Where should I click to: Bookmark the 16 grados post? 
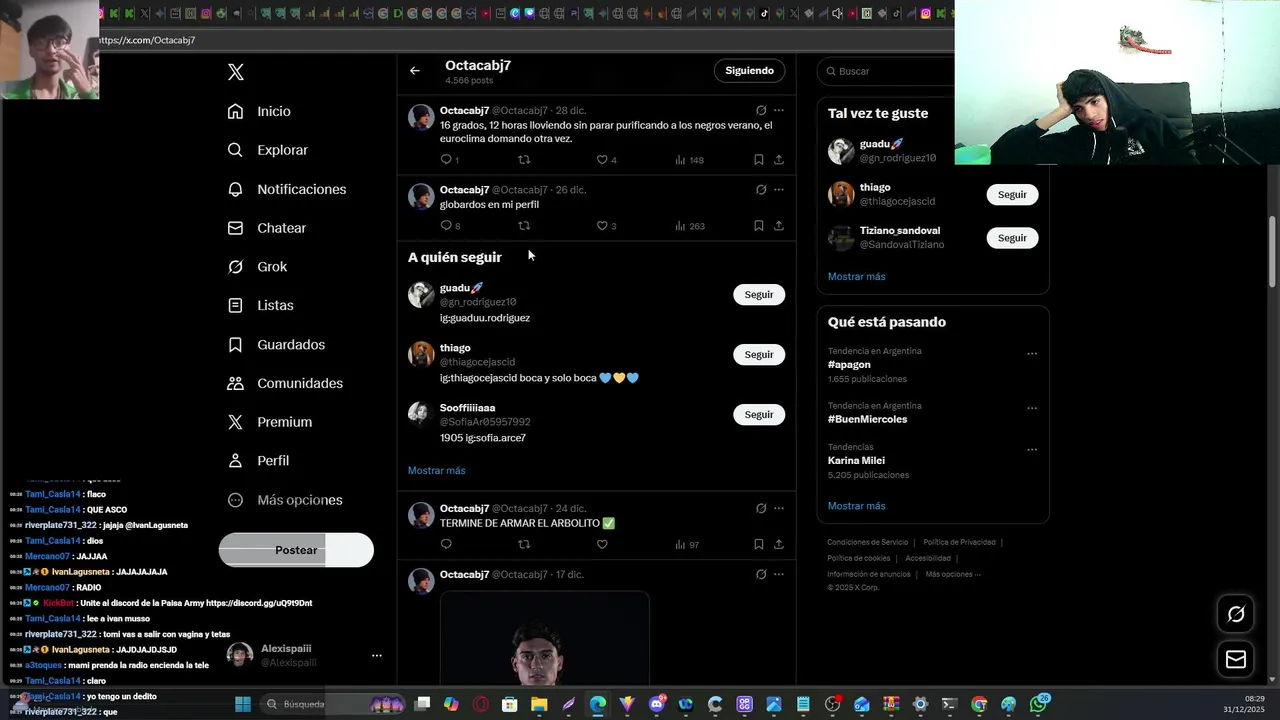[759, 160]
